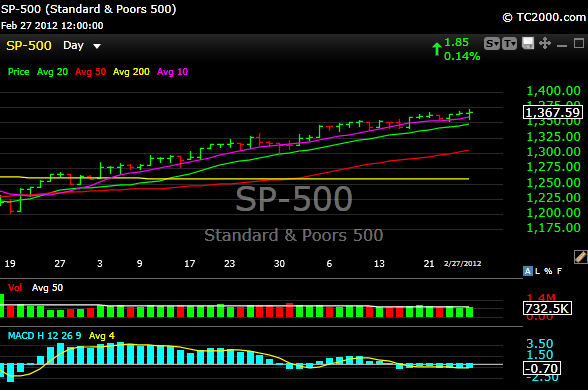The image size is (588, 390).
Task: Click the 19 date axis label
Action: coord(10,264)
